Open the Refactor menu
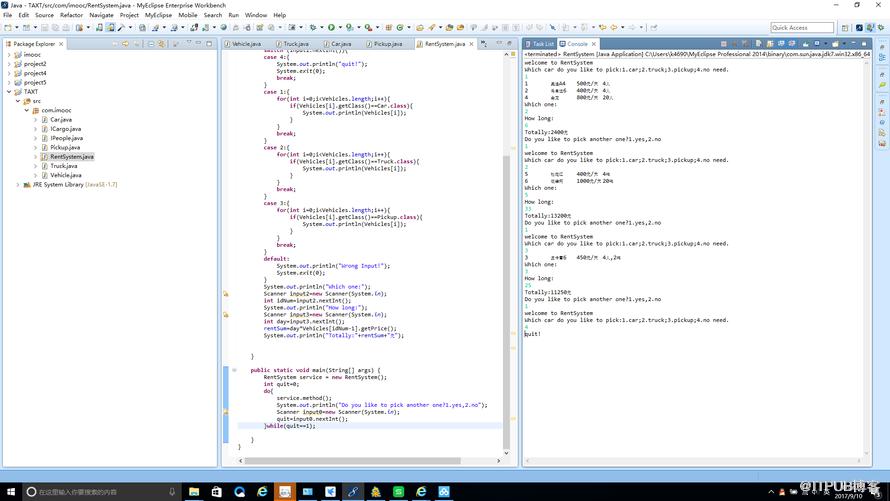Viewport: 890px width, 501px height. 72,15
